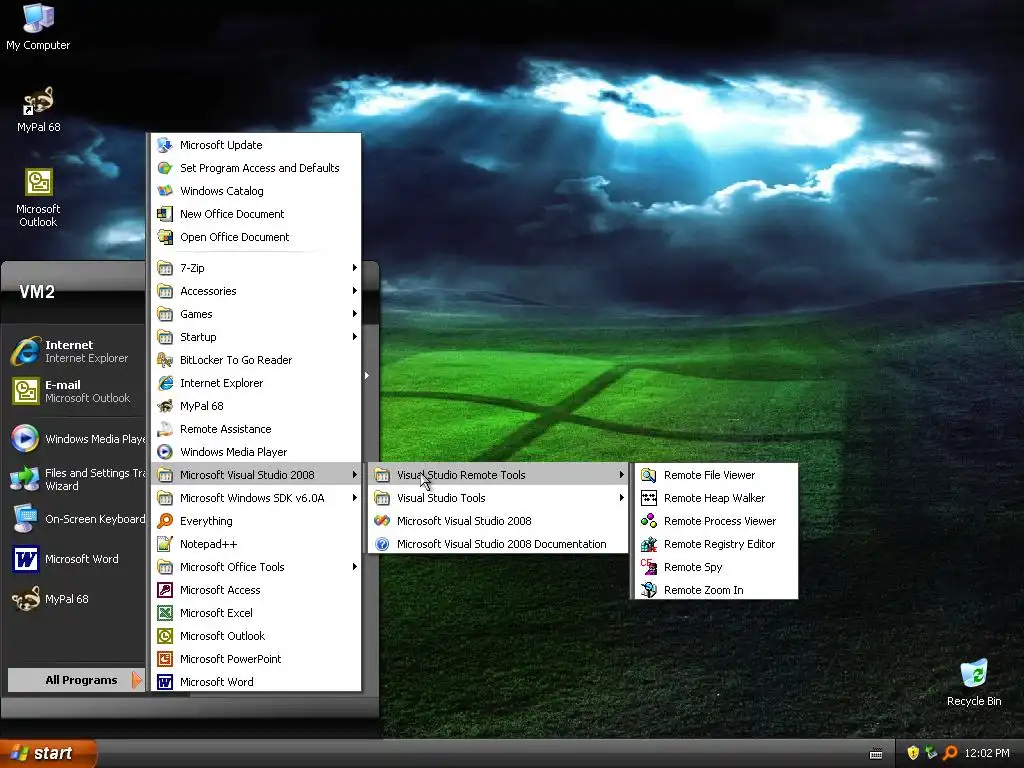Choose MyPal 68 in All Programs list
This screenshot has height=768, width=1024.
tap(256, 406)
